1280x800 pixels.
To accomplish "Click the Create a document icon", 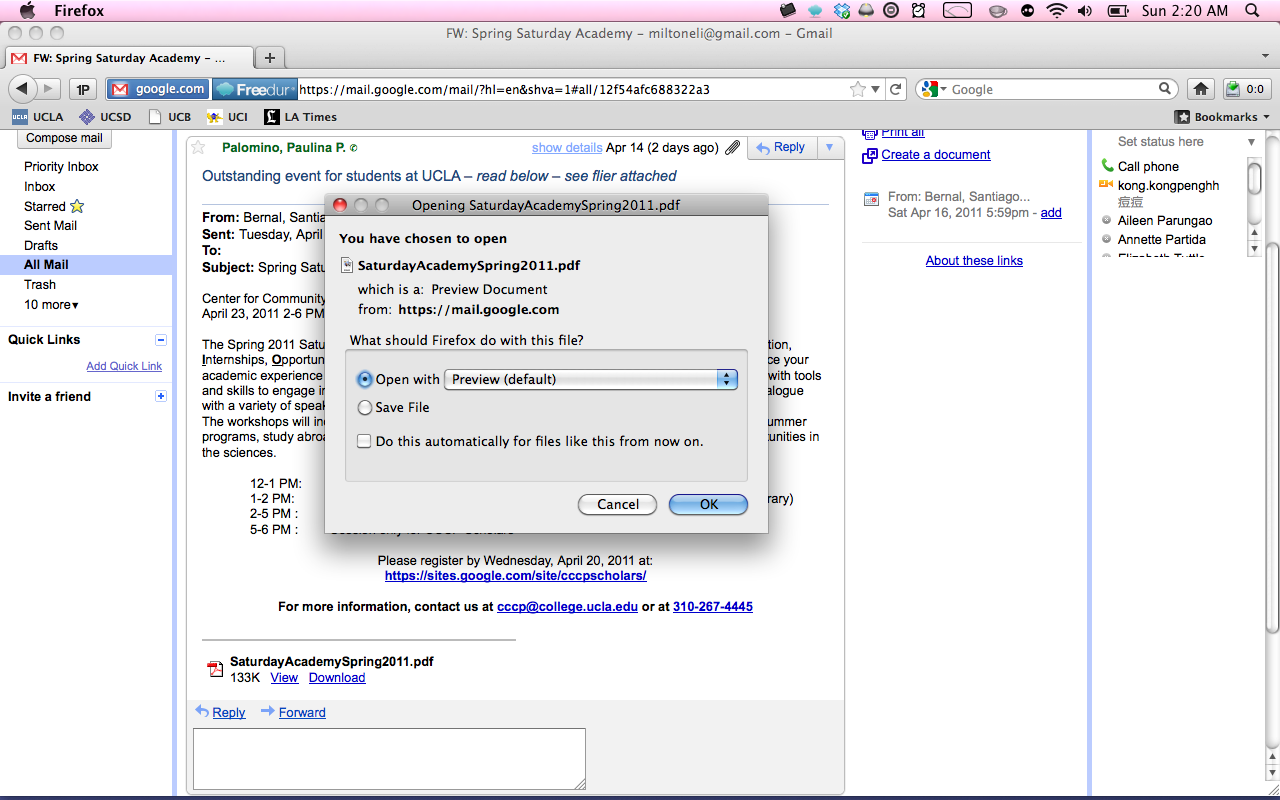I will pos(869,155).
